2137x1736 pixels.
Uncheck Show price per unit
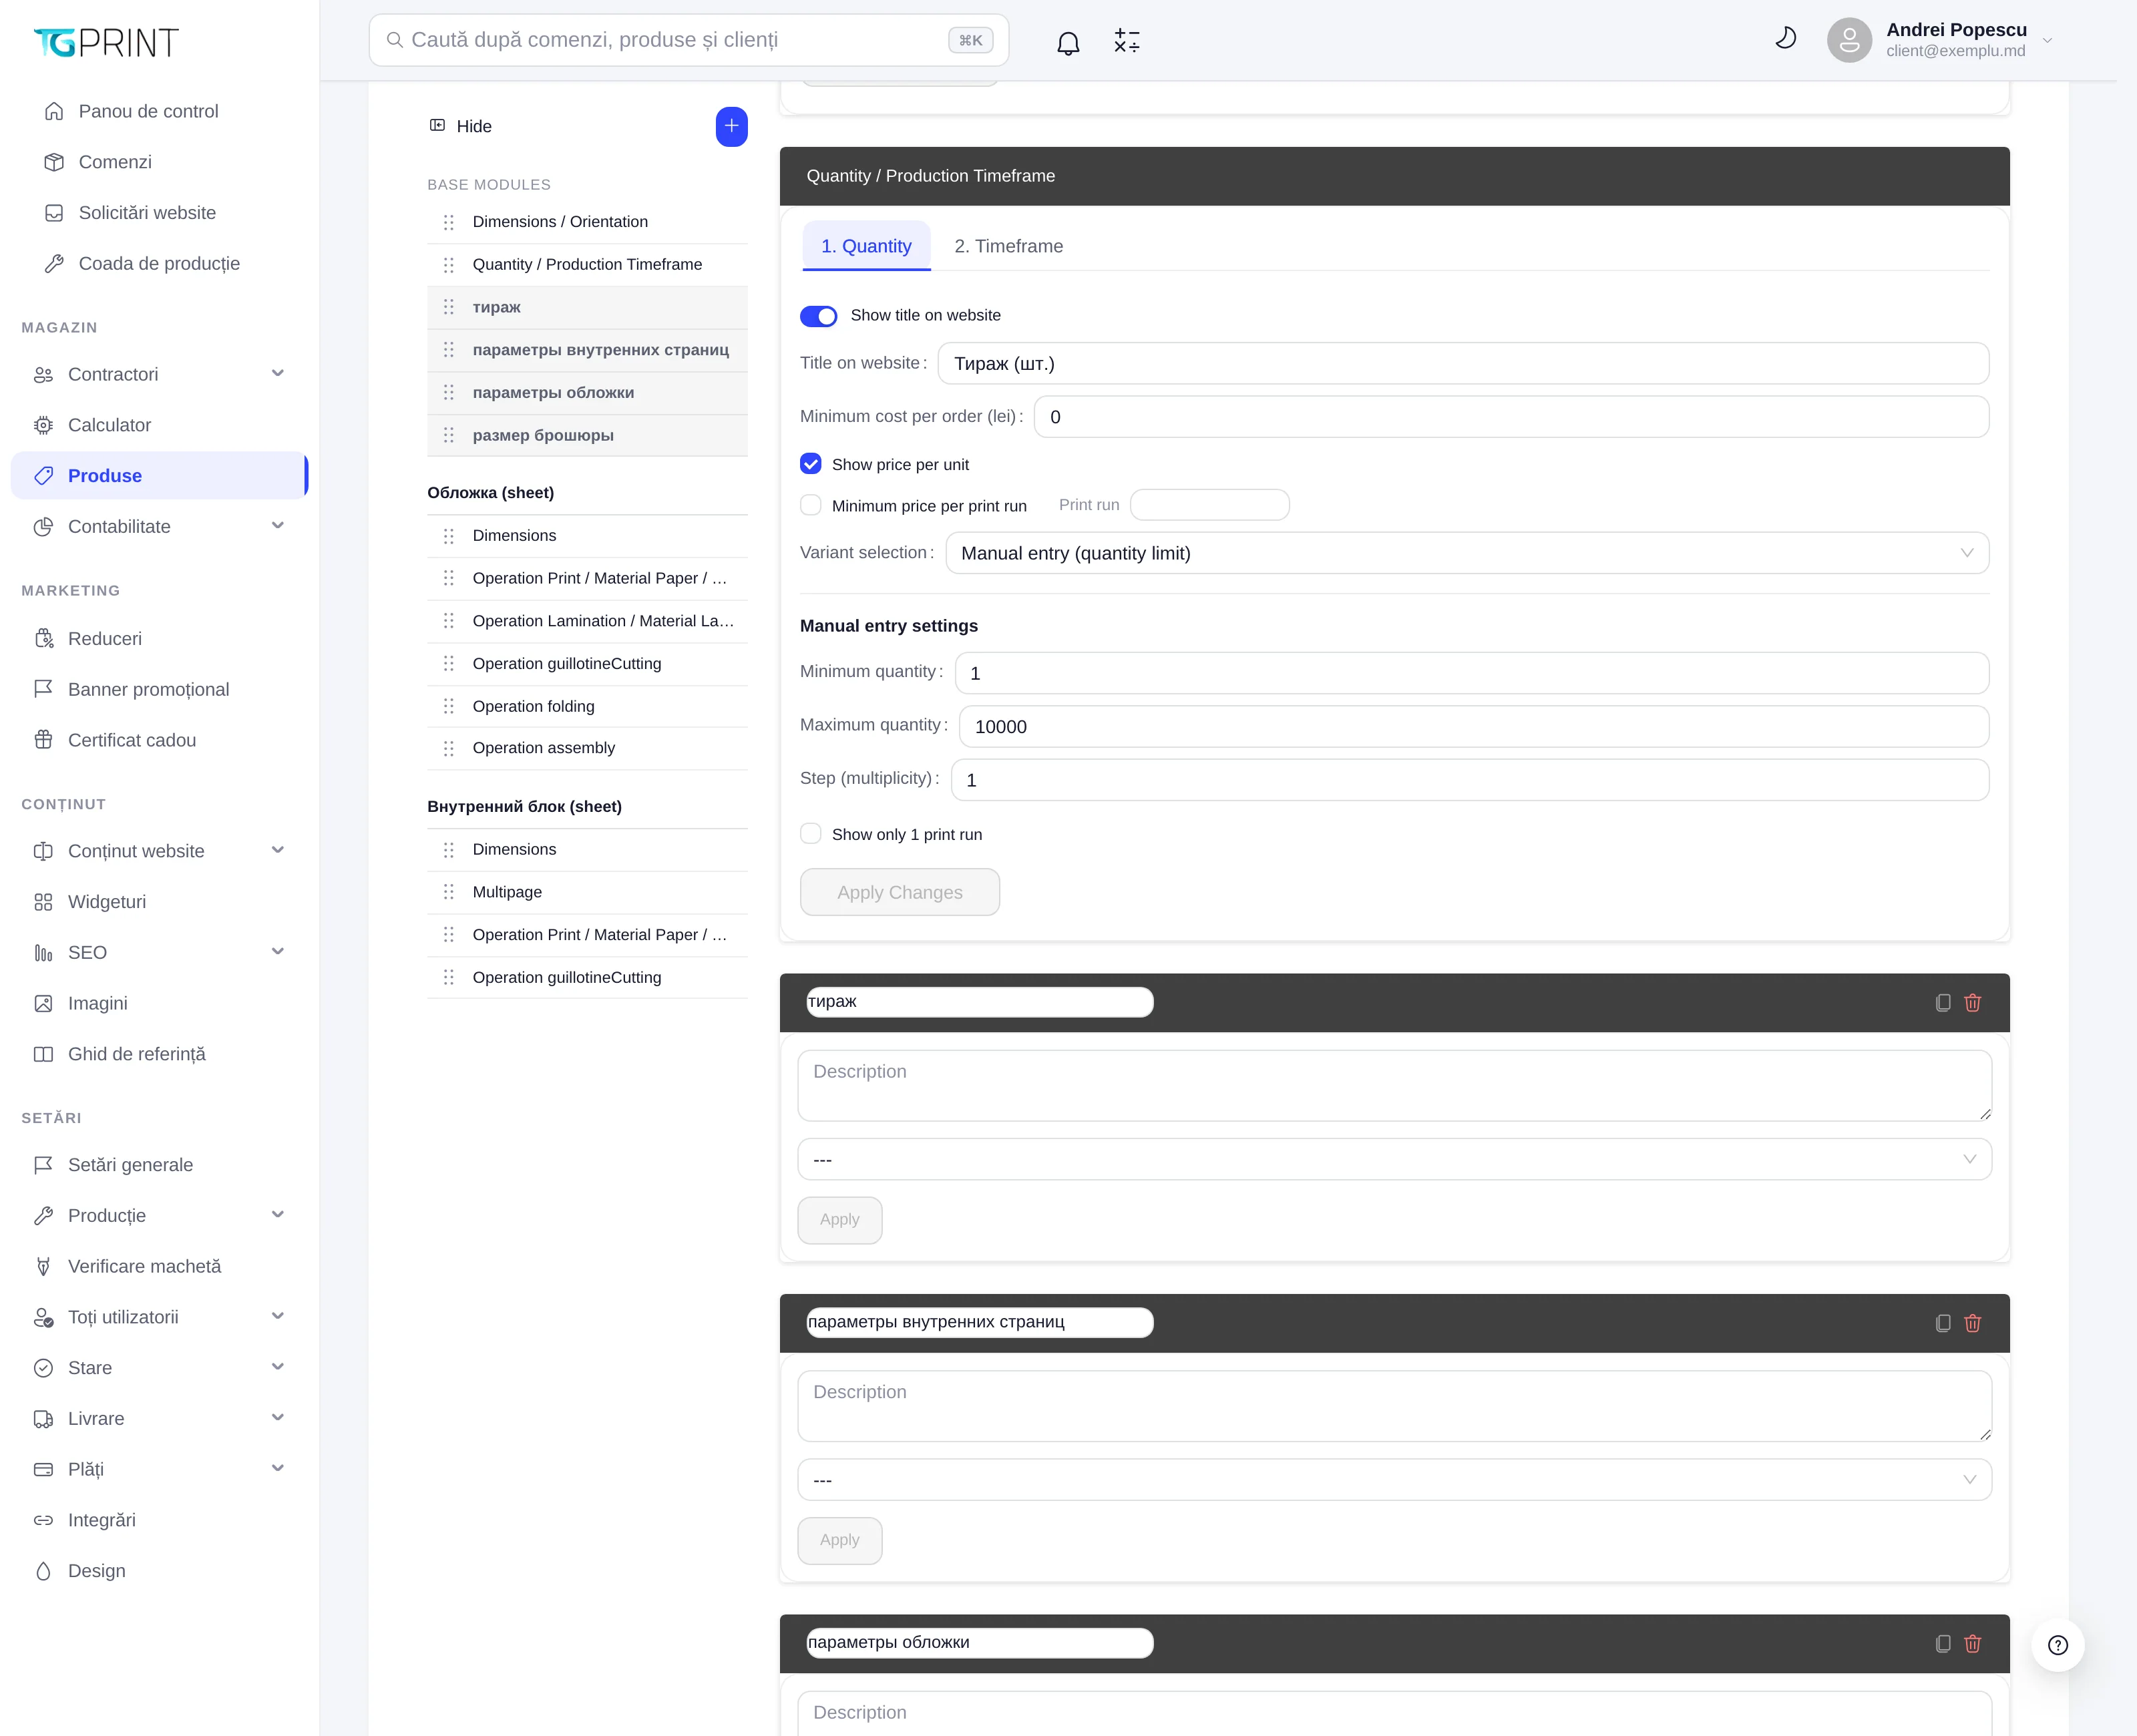pos(811,464)
